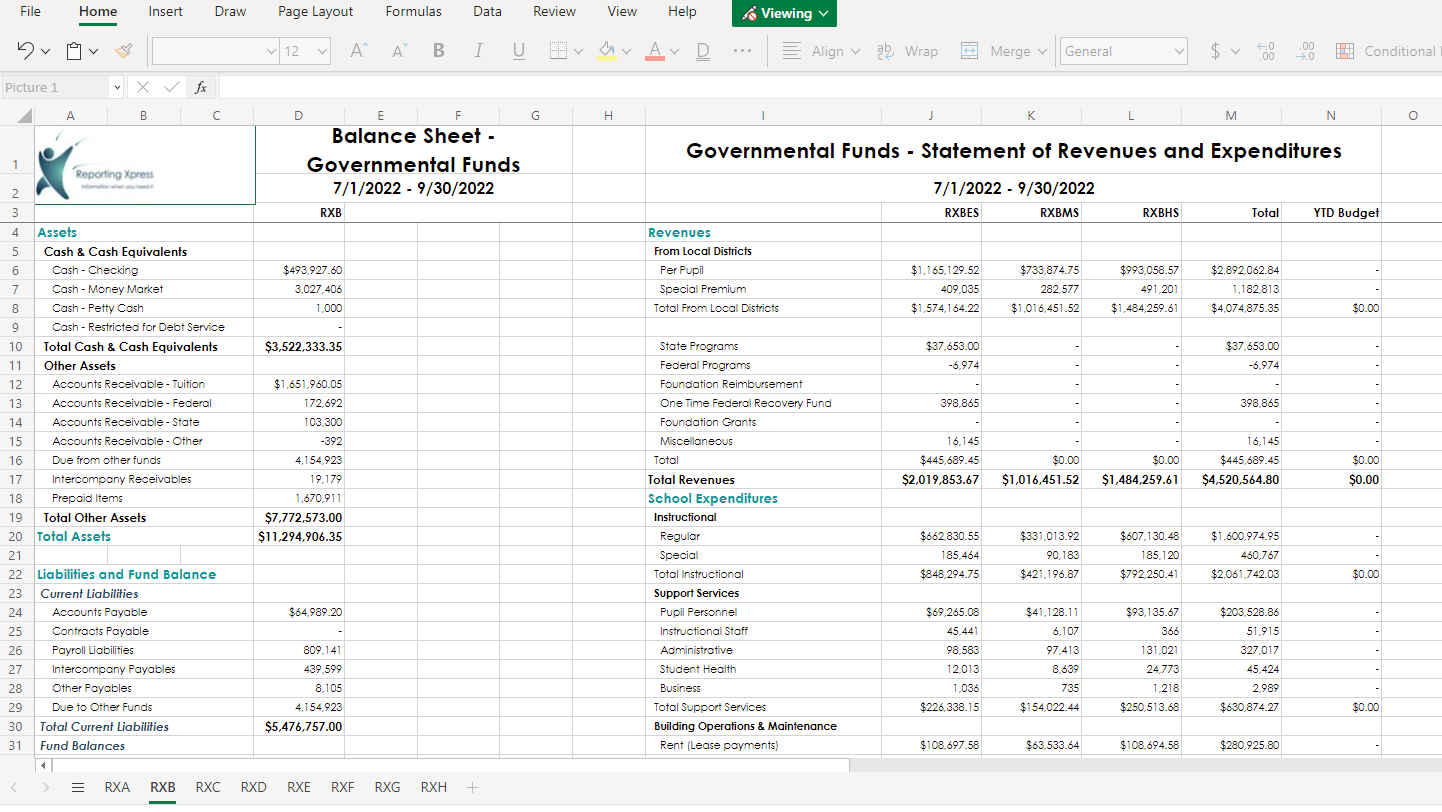1442x812 pixels.
Task: Click the Wrap Text icon
Action: (x=908, y=50)
